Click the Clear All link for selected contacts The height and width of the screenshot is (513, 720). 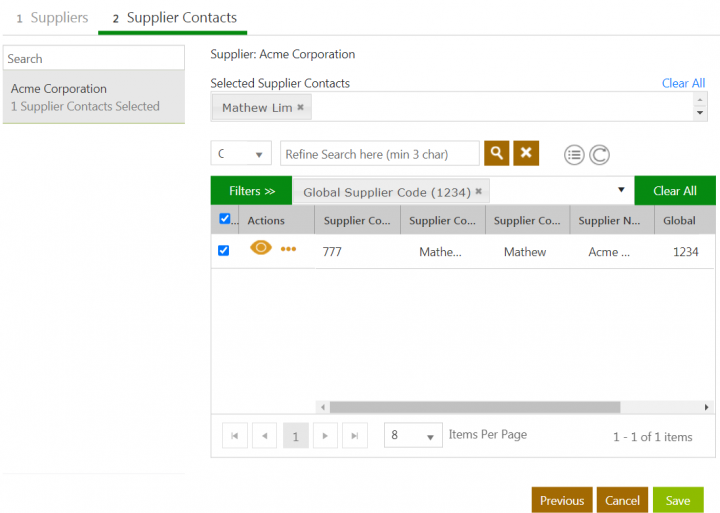pyautogui.click(x=683, y=83)
